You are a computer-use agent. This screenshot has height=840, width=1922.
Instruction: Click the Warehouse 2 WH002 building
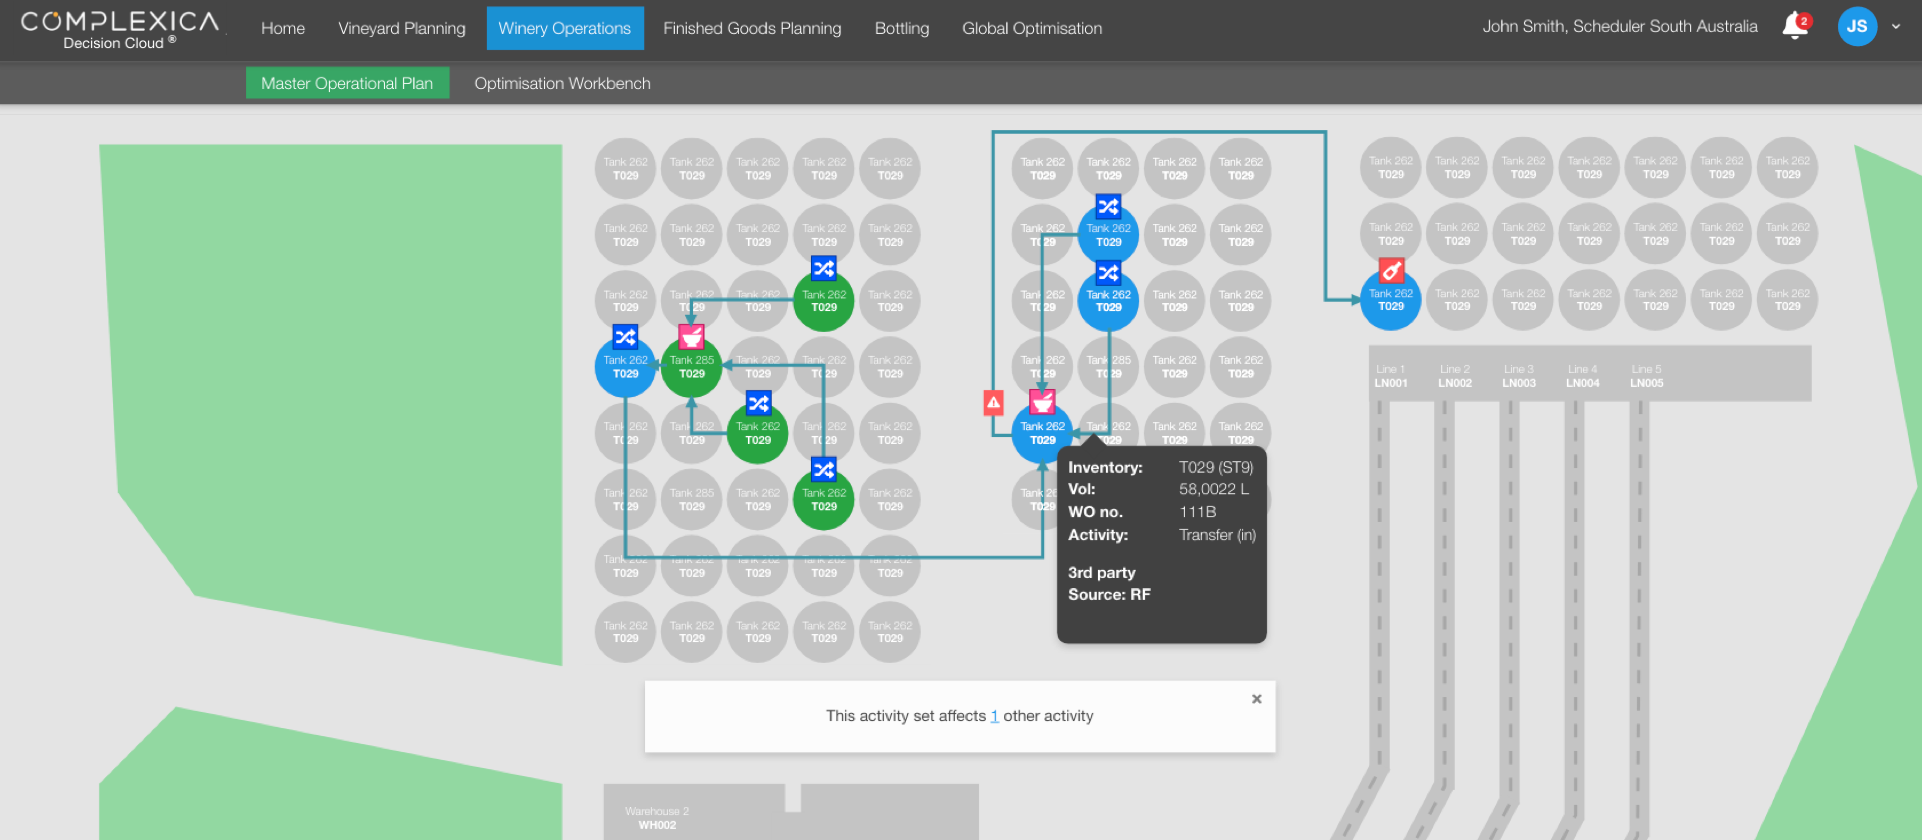pos(790,812)
